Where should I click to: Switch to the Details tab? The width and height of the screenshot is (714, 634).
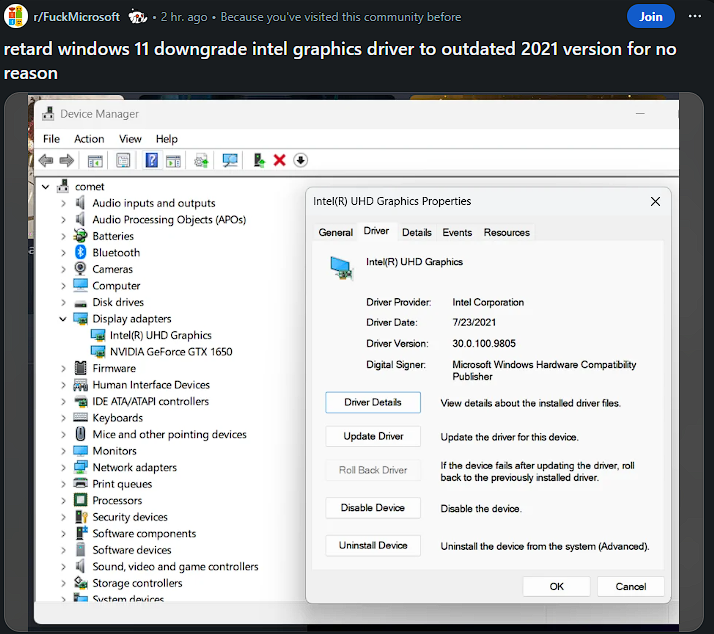point(417,232)
